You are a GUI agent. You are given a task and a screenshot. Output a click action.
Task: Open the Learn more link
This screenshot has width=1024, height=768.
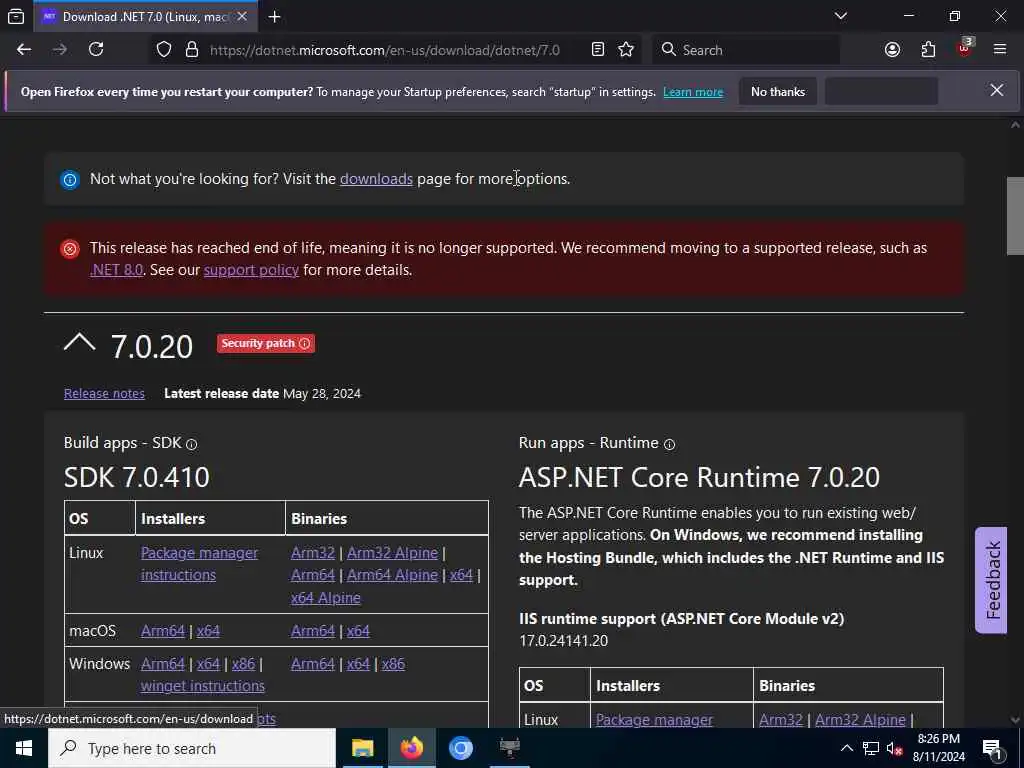[693, 92]
